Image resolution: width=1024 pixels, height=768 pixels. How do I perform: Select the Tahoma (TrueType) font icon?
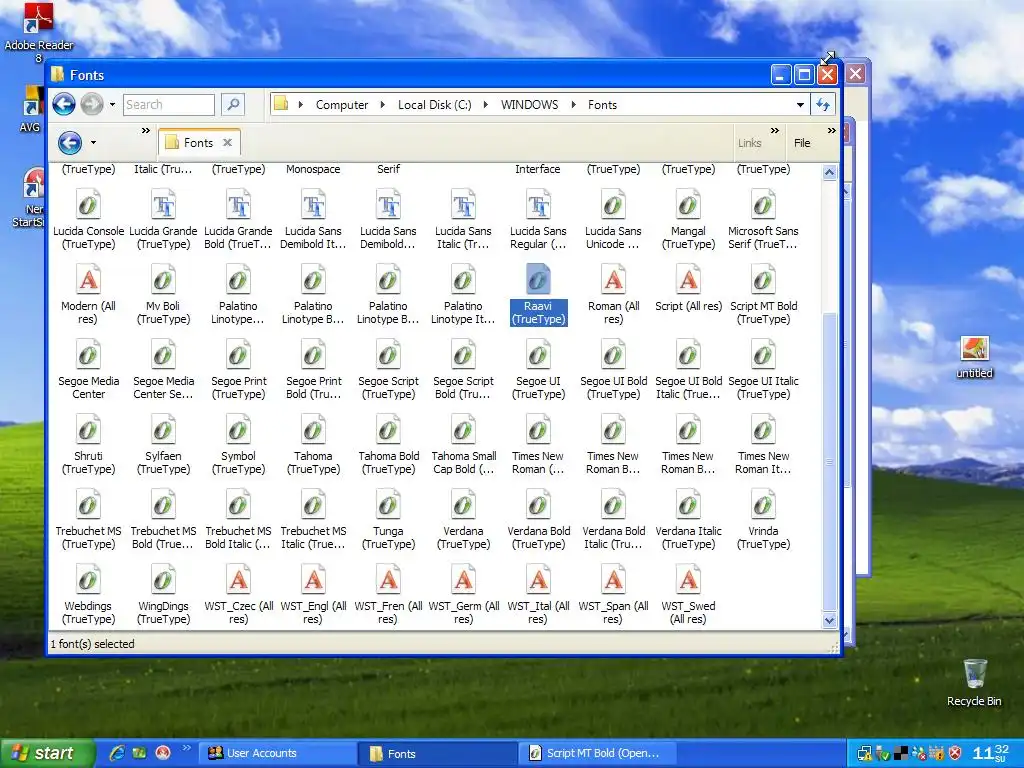click(313, 430)
